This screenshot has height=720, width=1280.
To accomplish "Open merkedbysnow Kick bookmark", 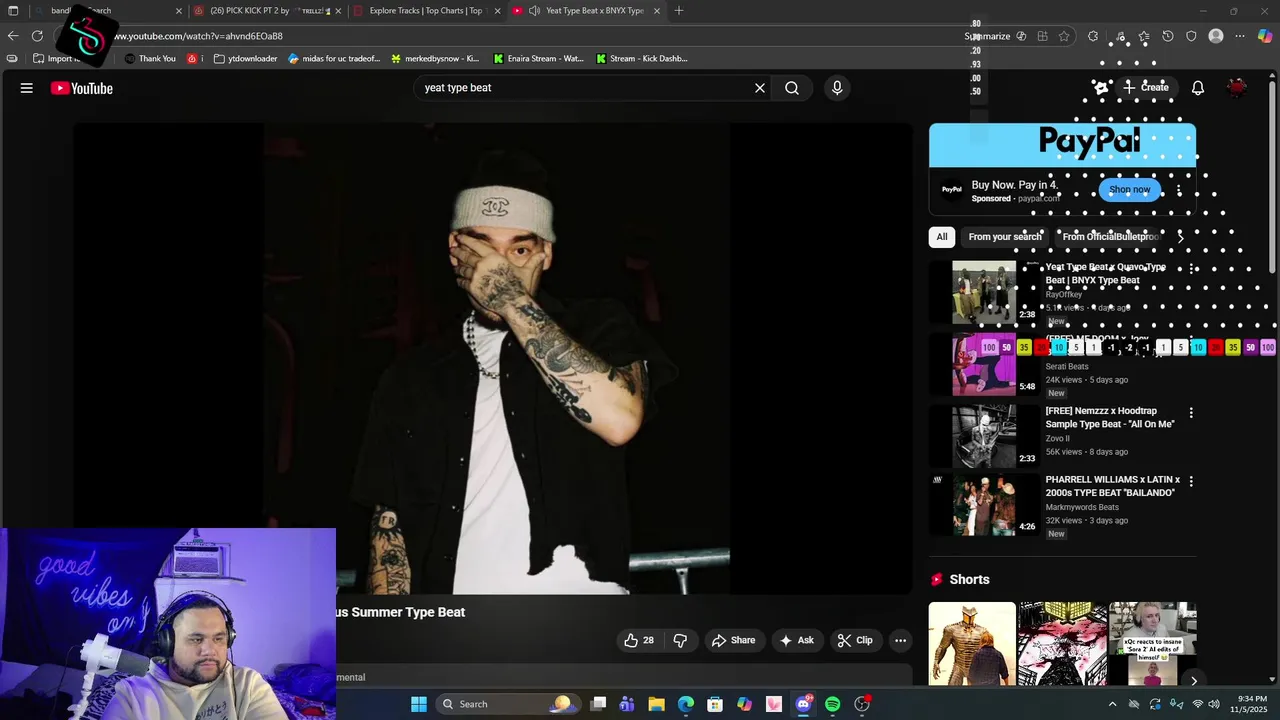I will click(x=435, y=59).
